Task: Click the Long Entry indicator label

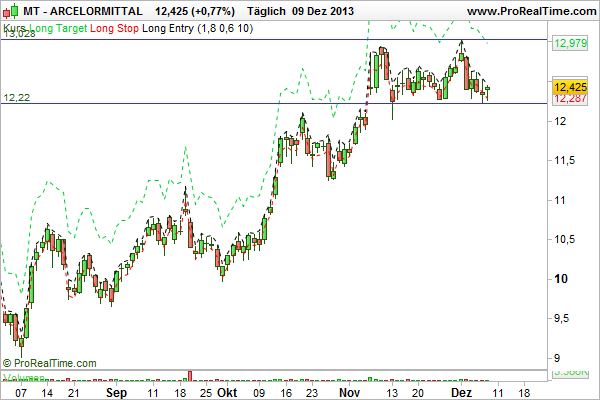Action: tap(168, 28)
